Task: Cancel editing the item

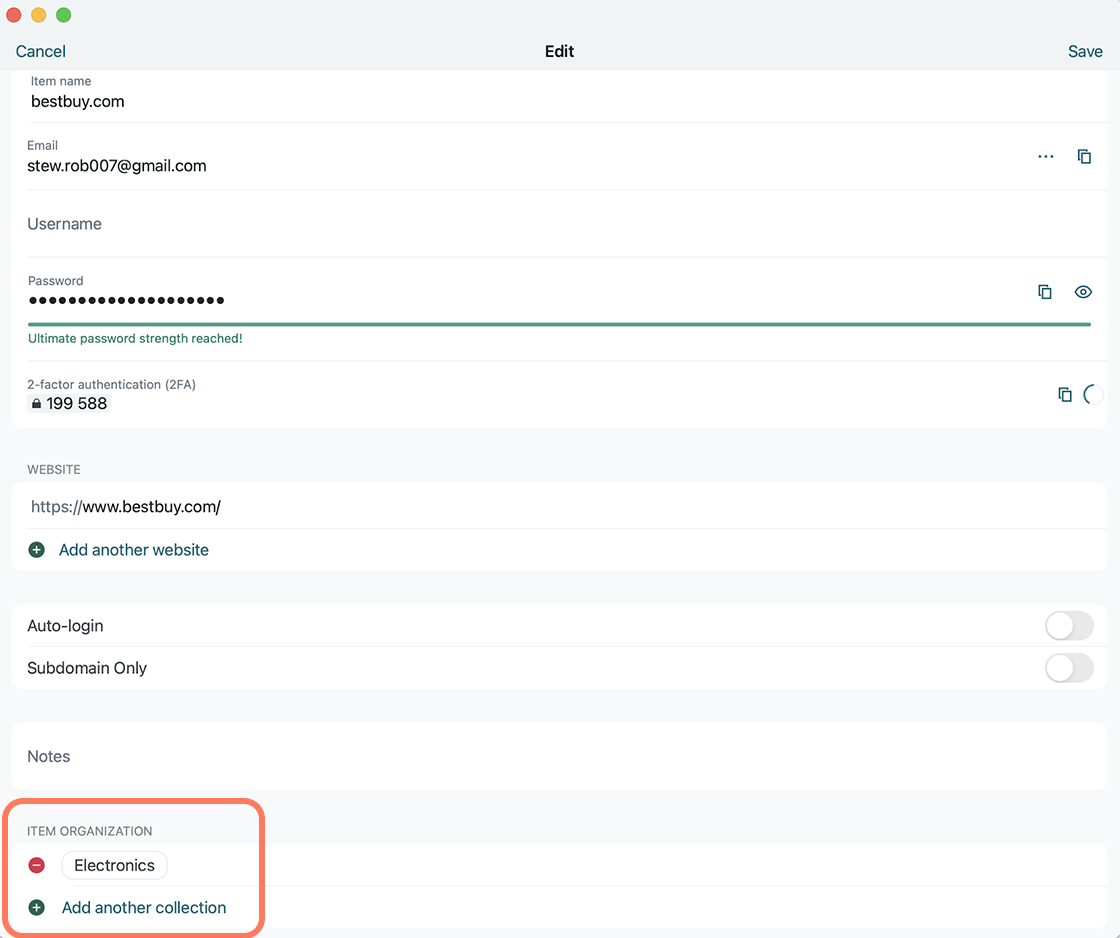Action: (41, 51)
